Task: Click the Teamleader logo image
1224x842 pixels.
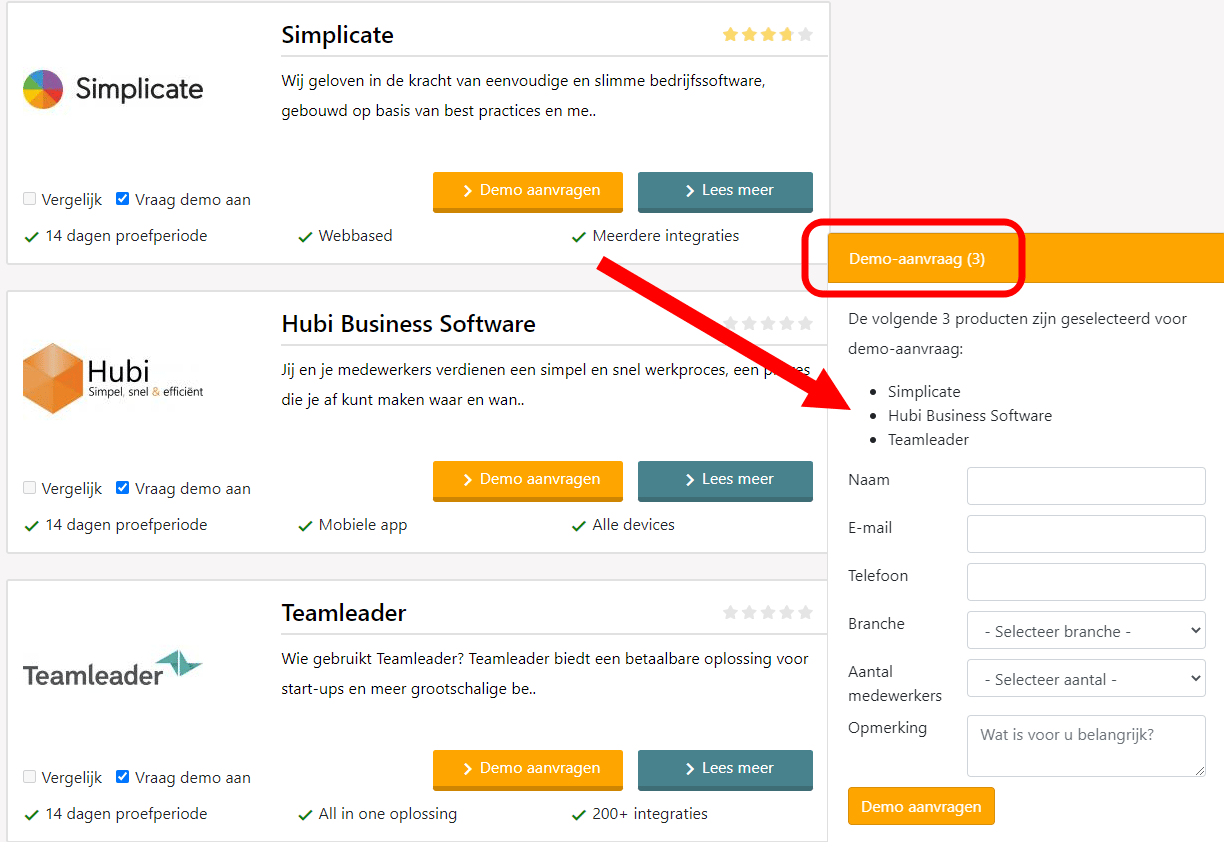Action: click(x=113, y=668)
